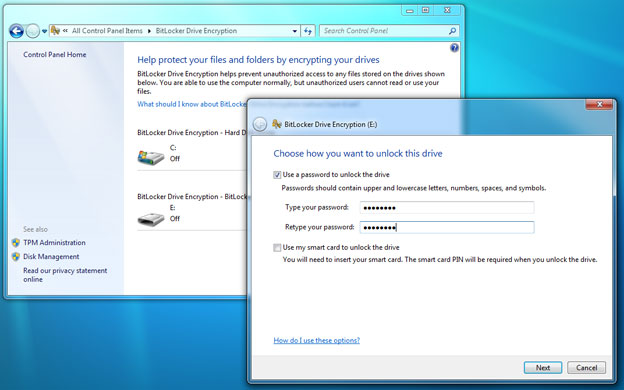Viewport: 624px width, 390px height.
Task: Click the shield icon beside Disk Management
Action: coord(16,257)
